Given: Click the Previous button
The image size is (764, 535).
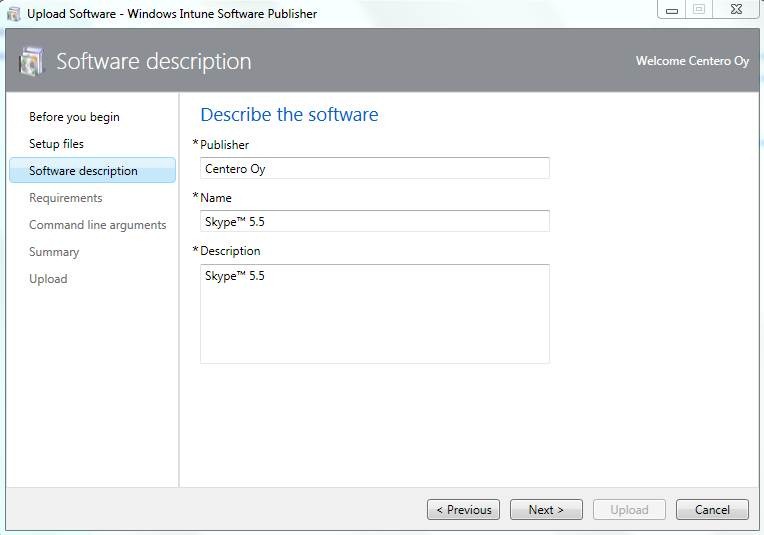Looking at the screenshot, I should pos(463,510).
